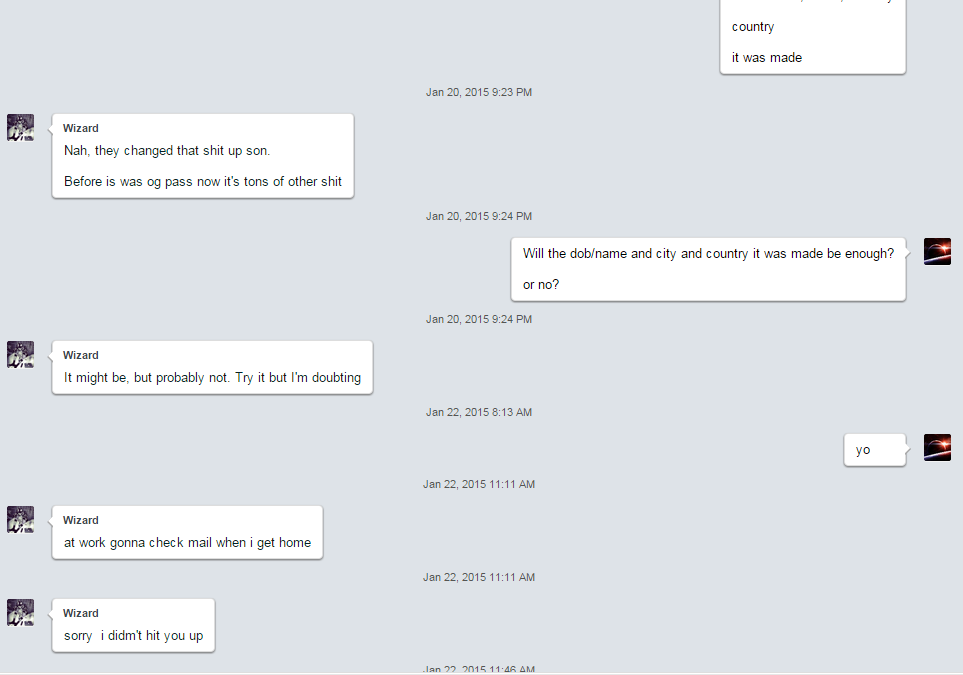Click the "Jan 20, 2015 9:23 PM" timestamp
963x675 pixels.
[479, 92]
